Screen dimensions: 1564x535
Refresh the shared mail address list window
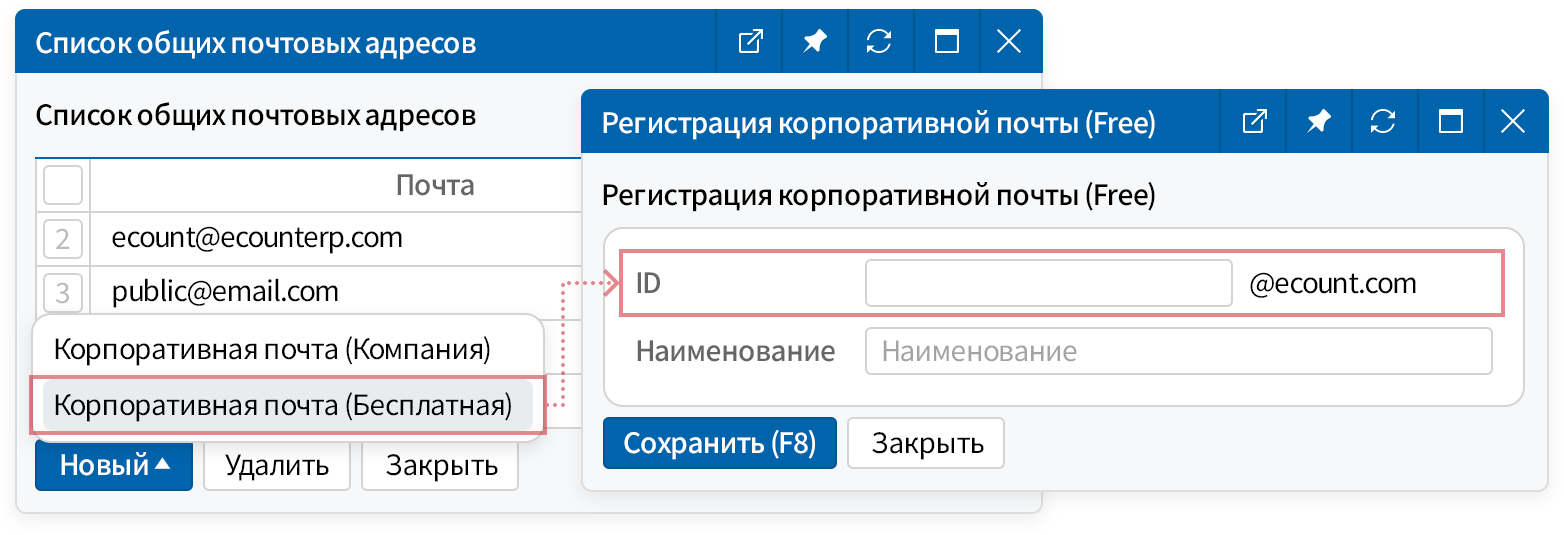pyautogui.click(x=879, y=42)
